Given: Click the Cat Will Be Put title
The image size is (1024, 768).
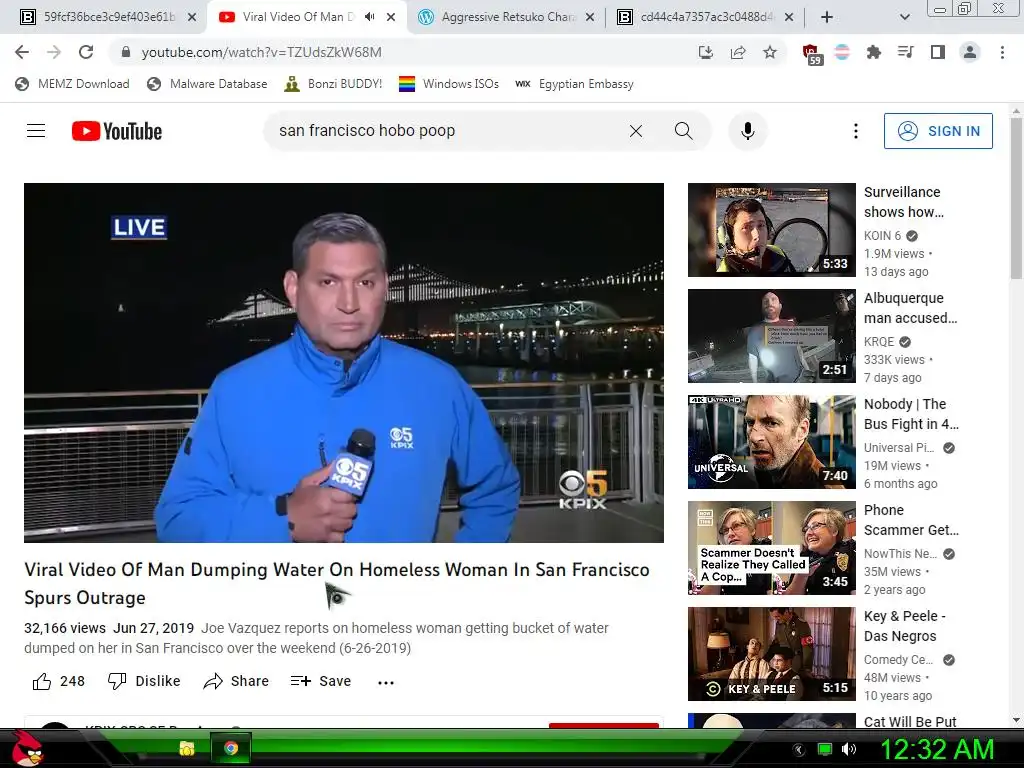Looking at the screenshot, I should tap(910, 722).
